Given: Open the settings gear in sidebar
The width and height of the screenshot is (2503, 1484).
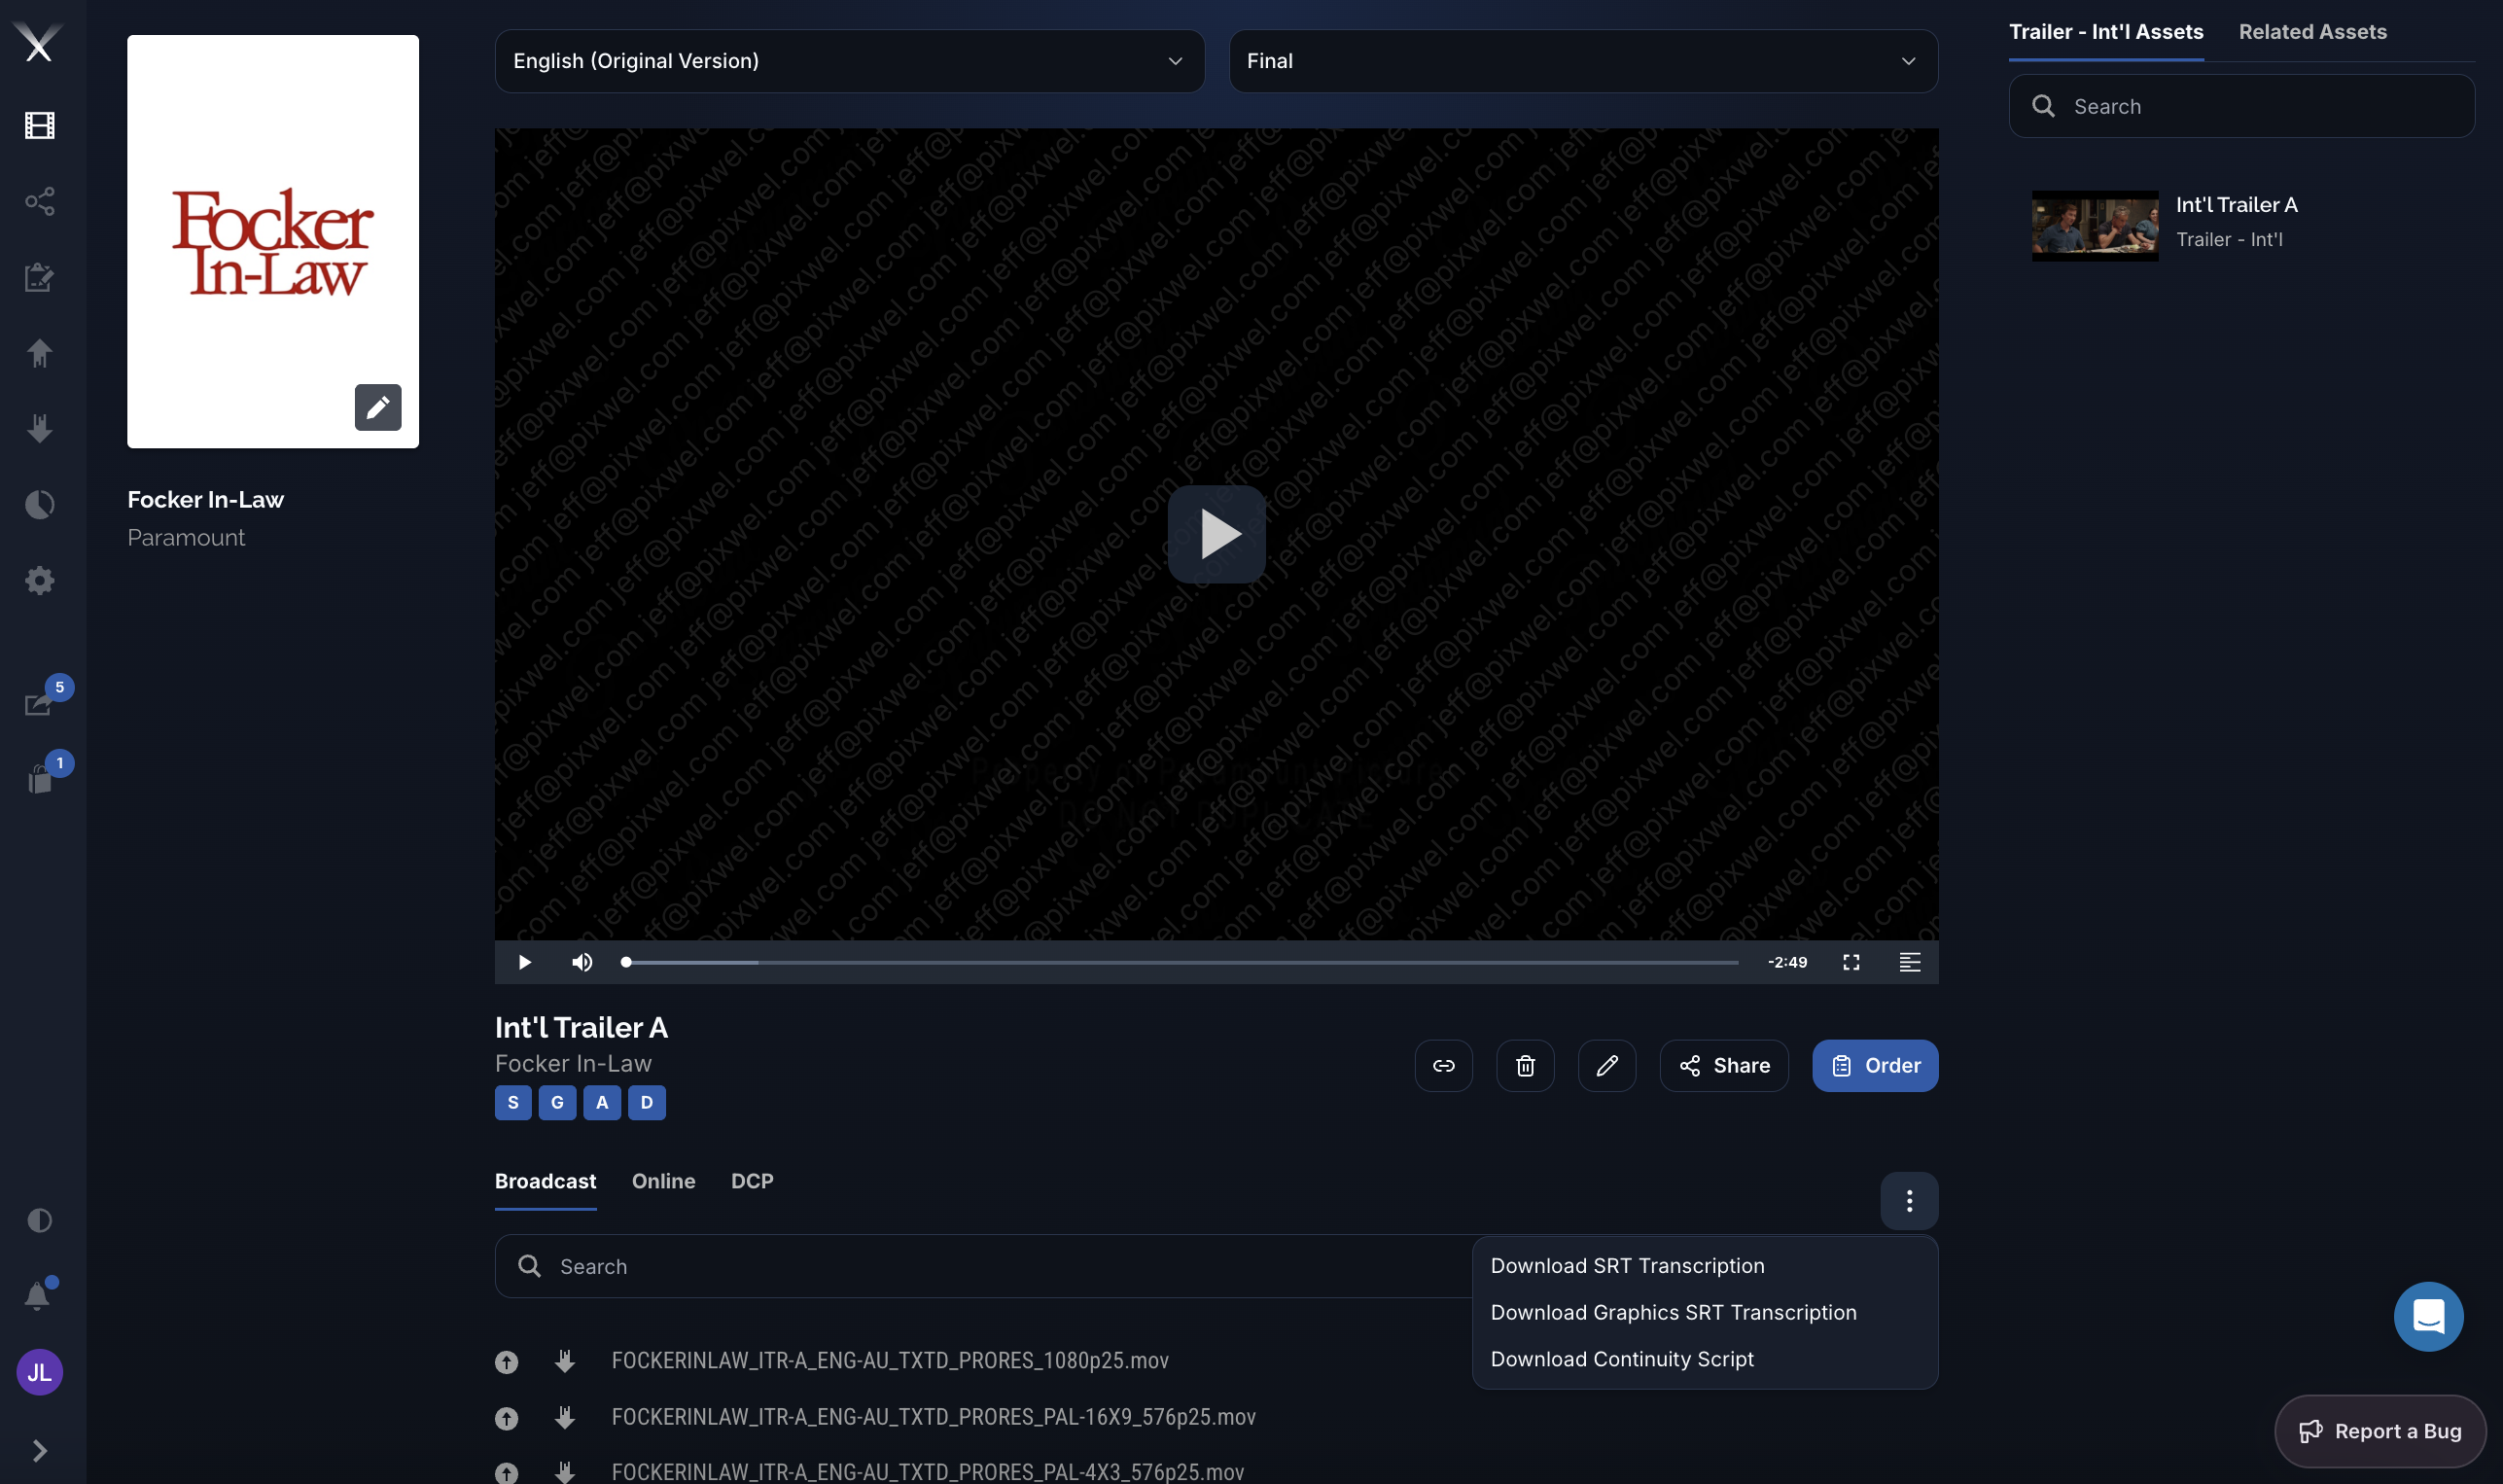Looking at the screenshot, I should [x=39, y=581].
